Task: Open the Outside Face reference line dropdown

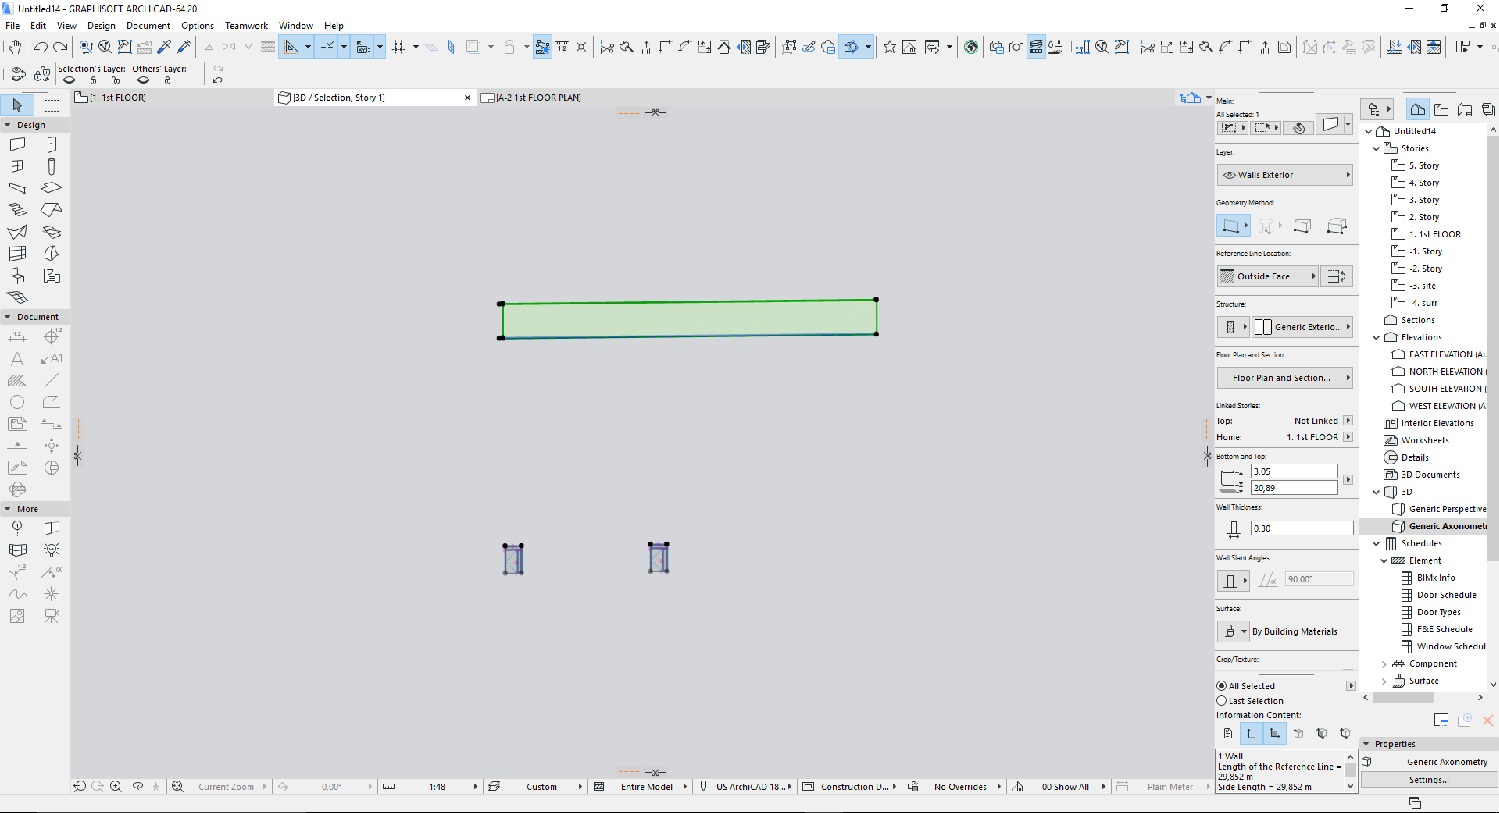Action: [x=1267, y=276]
